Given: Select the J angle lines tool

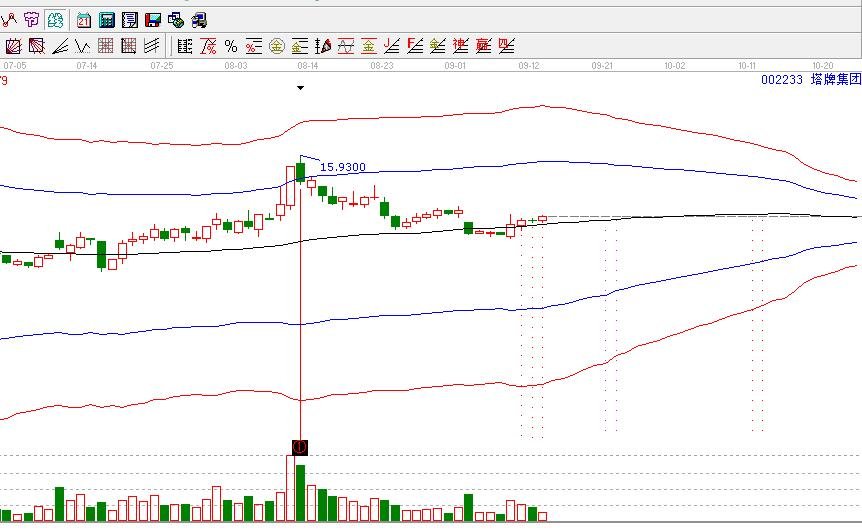Looking at the screenshot, I should 391,46.
